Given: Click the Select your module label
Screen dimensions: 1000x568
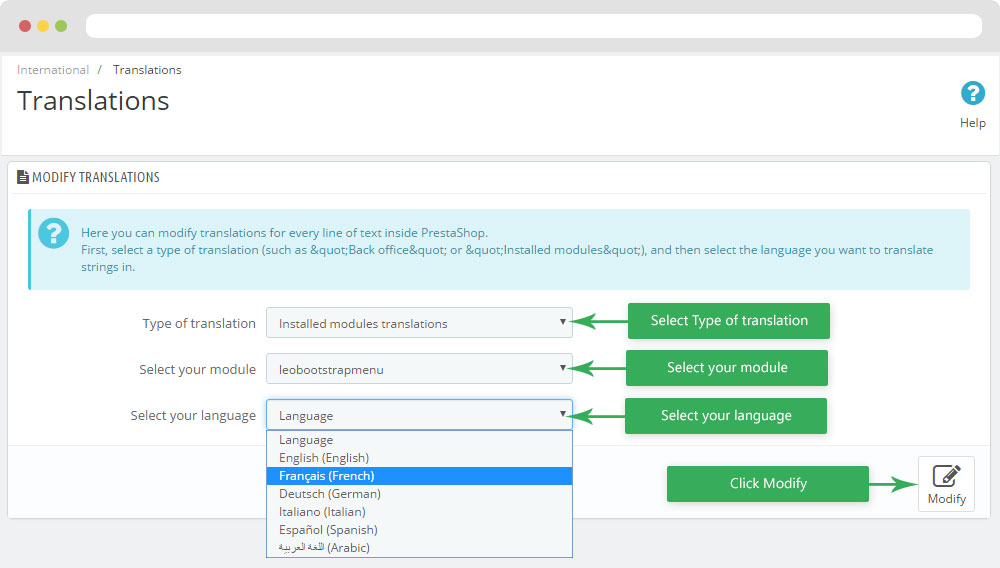Looking at the screenshot, I should tap(198, 370).
